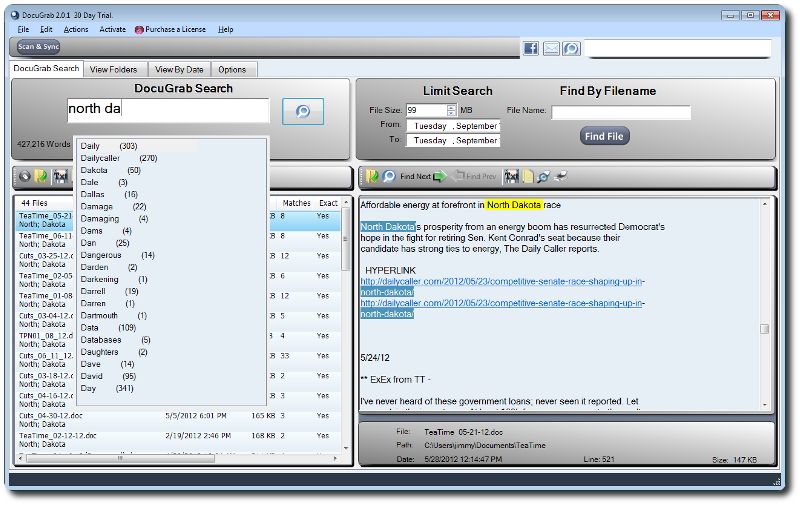Screen dimensions: 800x505
Task: Click the last gray icon in preview toolbar
Action: pos(560,176)
